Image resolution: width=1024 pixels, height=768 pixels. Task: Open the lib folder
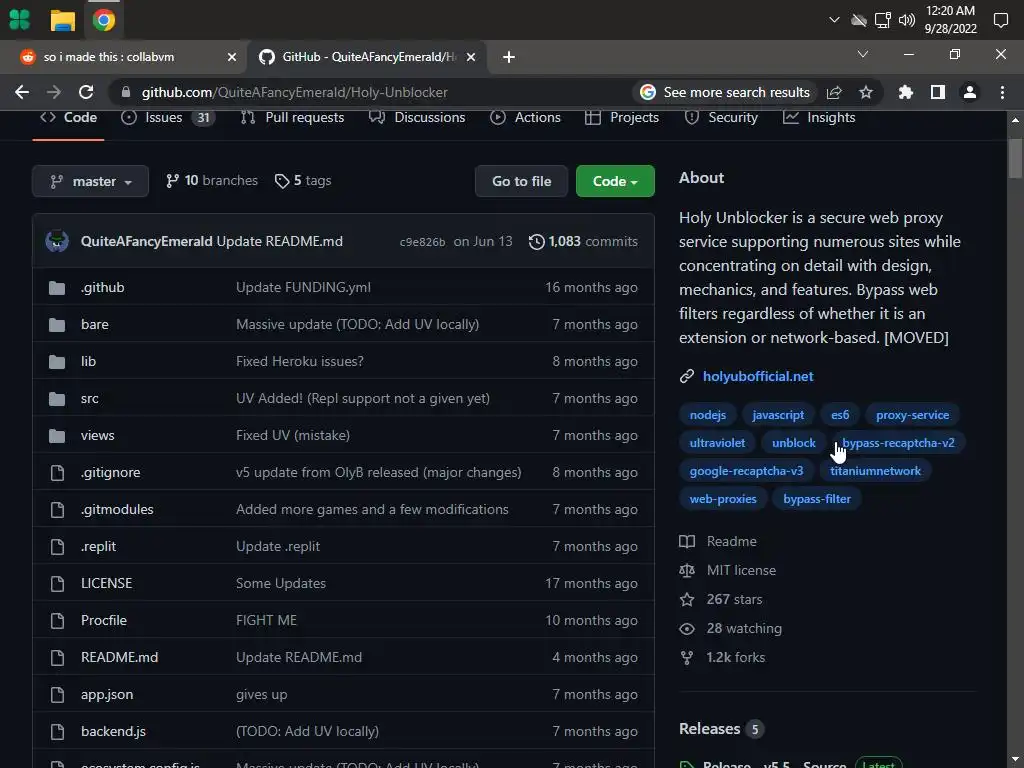(x=88, y=361)
